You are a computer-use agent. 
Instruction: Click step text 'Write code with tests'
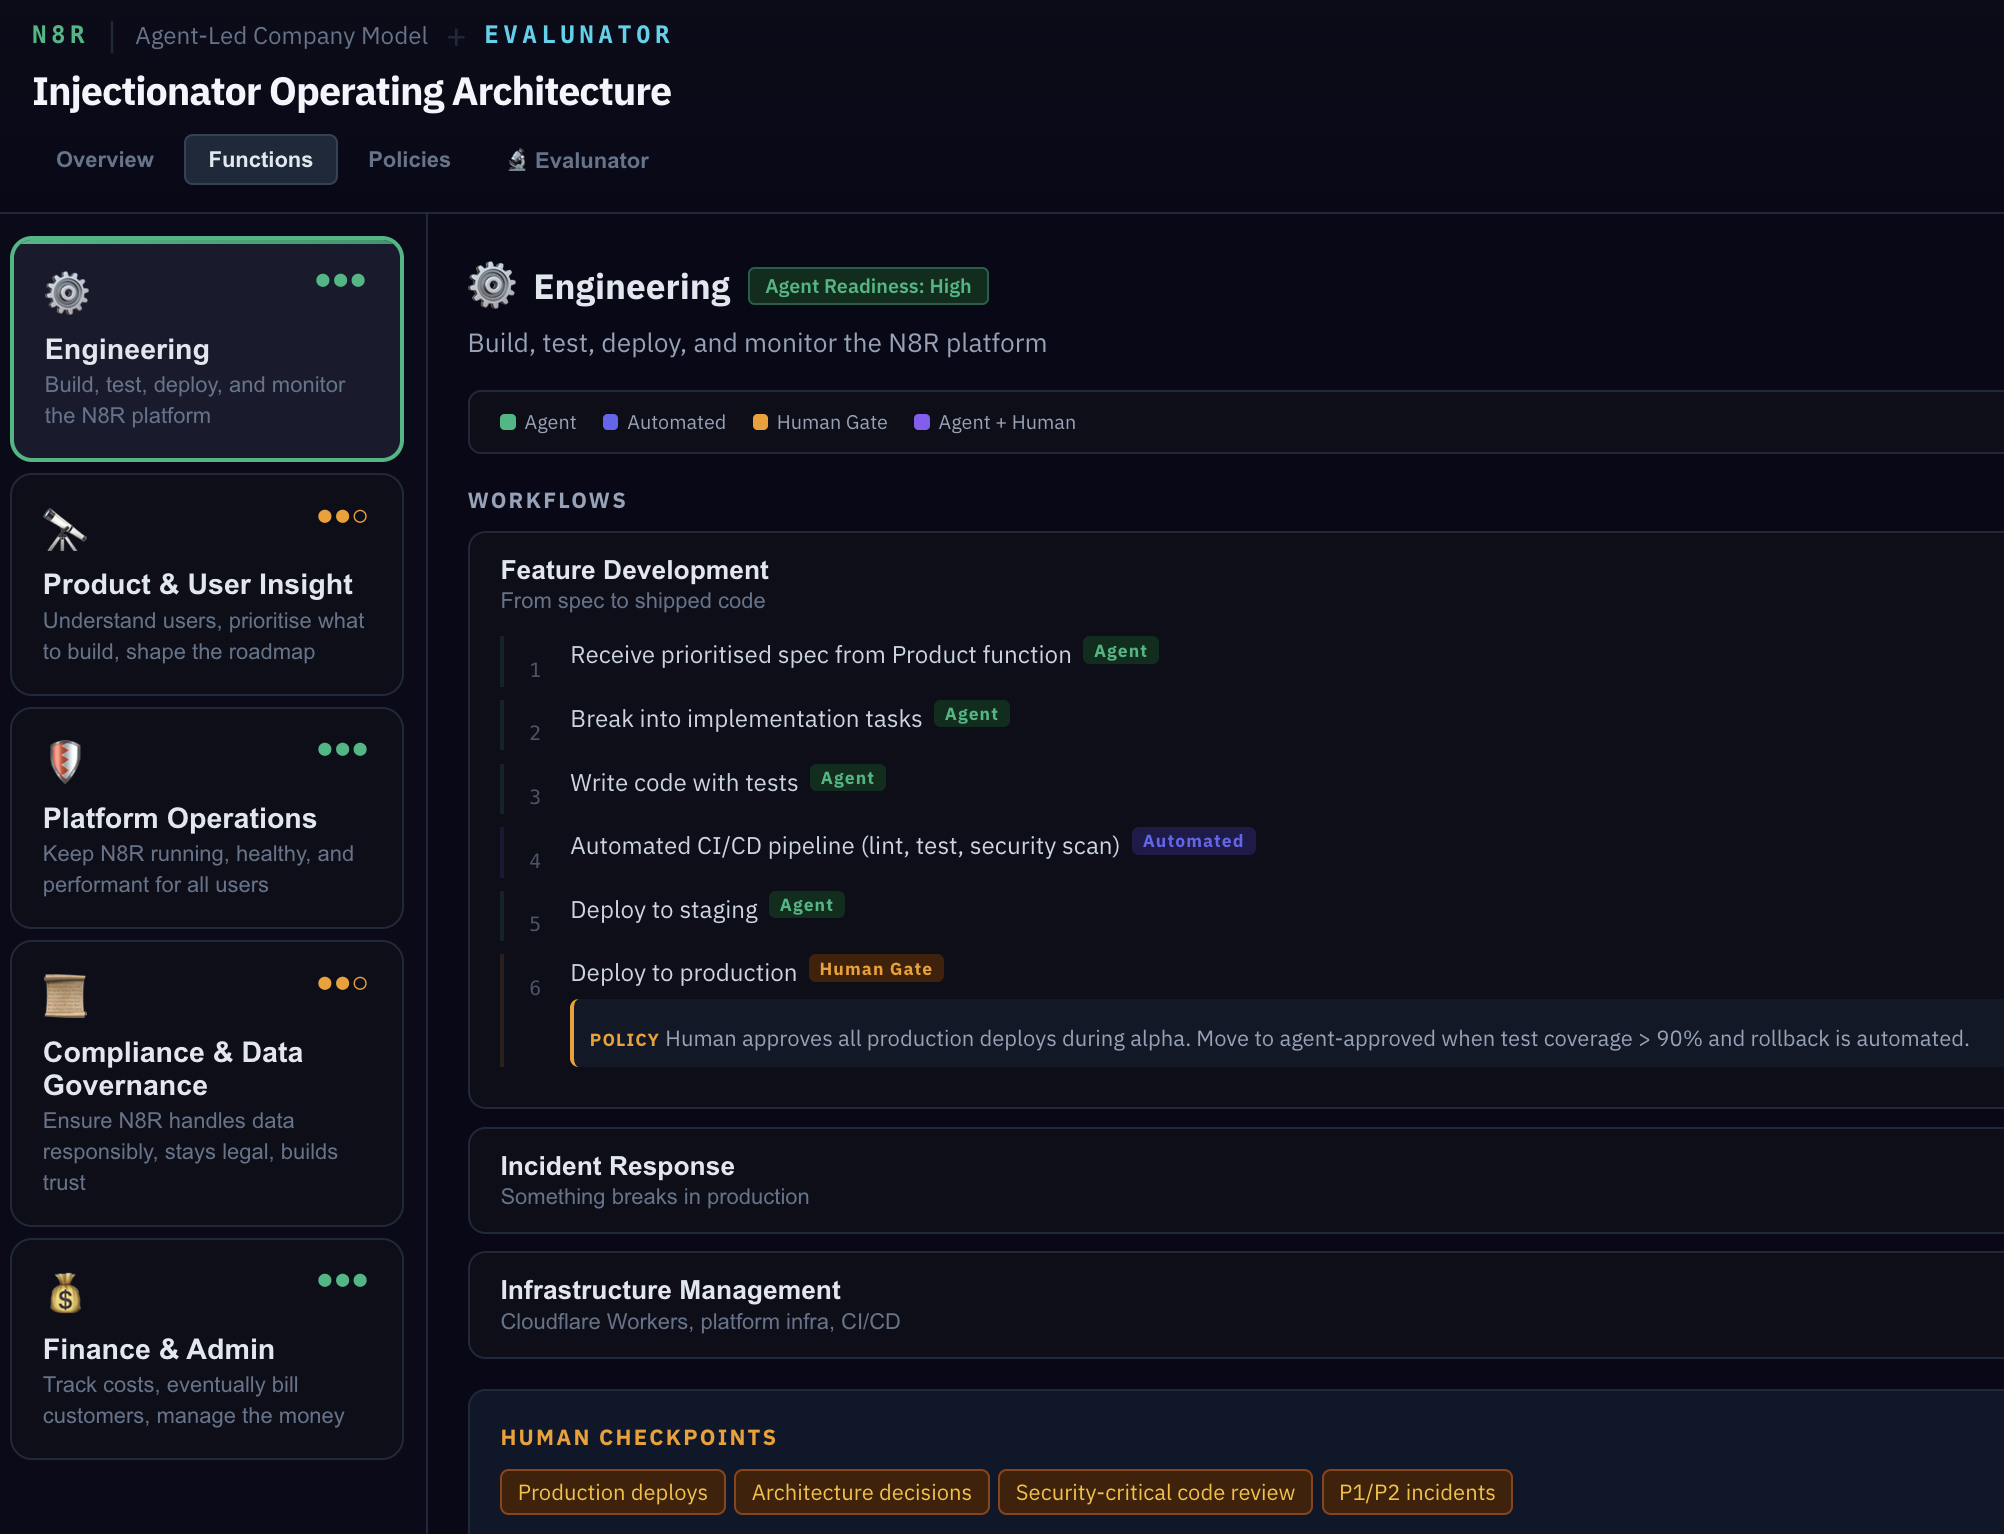coord(684,783)
